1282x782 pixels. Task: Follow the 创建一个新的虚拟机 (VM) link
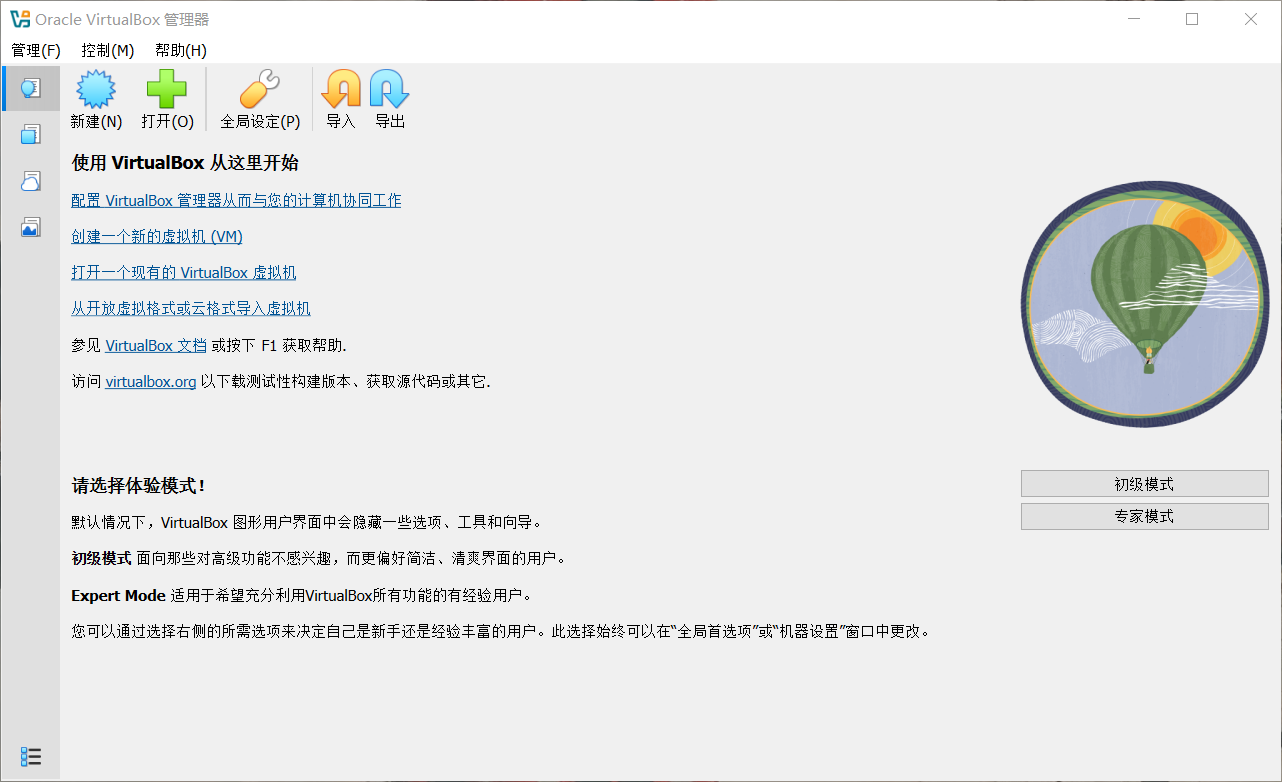[x=157, y=237]
